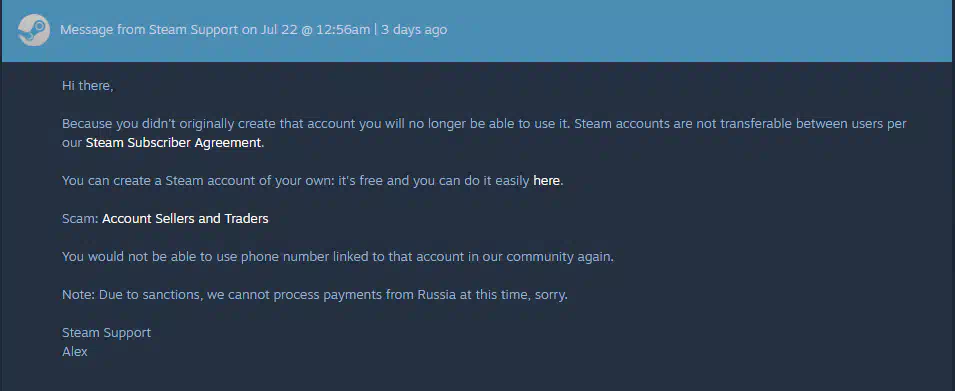Screen dimensions: 955x391
Task: Open the Steam Subscriber Agreement link
Action: tap(173, 143)
